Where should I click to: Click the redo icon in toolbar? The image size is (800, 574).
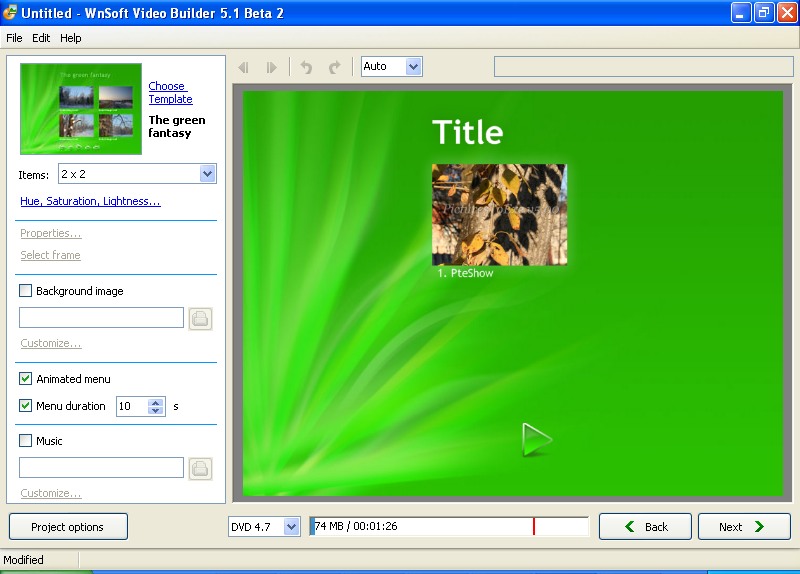pos(335,67)
